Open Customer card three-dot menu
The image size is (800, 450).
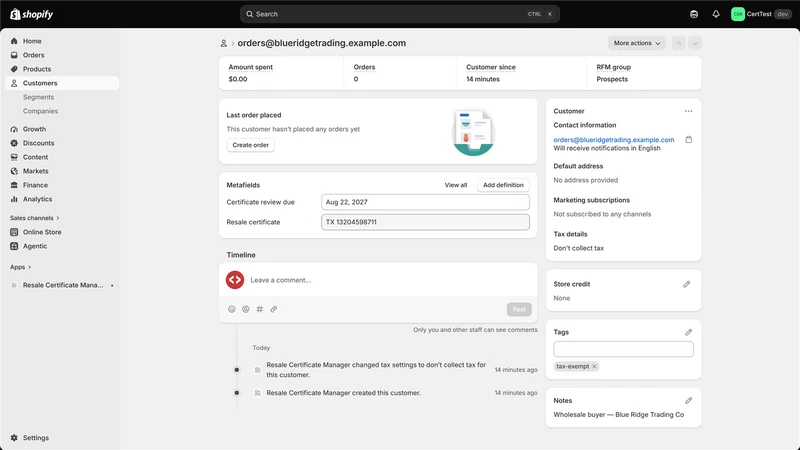coord(689,111)
